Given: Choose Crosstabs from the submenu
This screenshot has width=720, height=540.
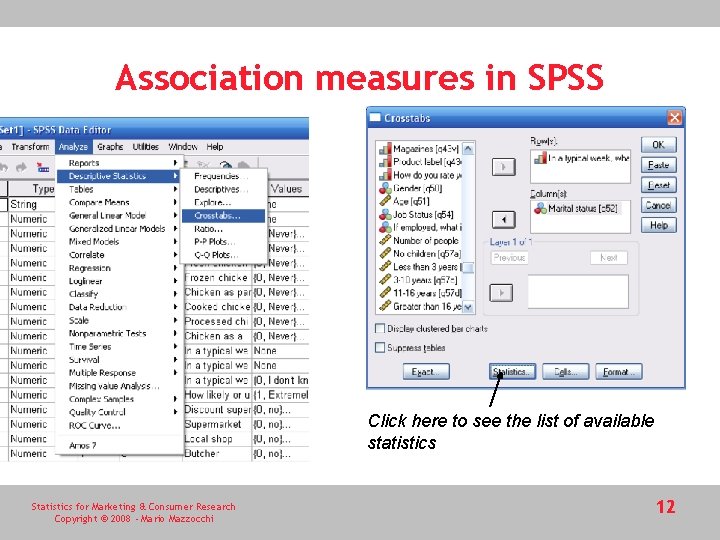Looking at the screenshot, I should point(223,216).
